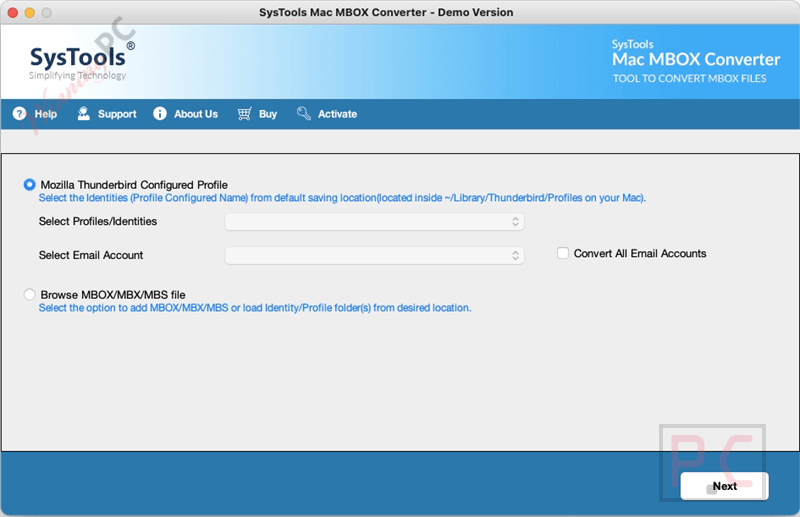Click the Support person icon

coord(84,113)
